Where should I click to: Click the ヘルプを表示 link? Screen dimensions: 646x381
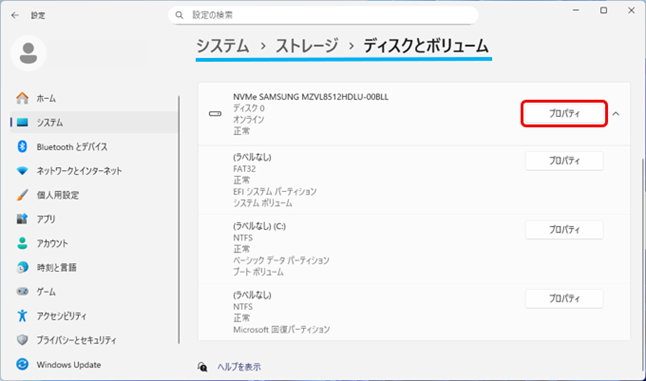point(239,367)
